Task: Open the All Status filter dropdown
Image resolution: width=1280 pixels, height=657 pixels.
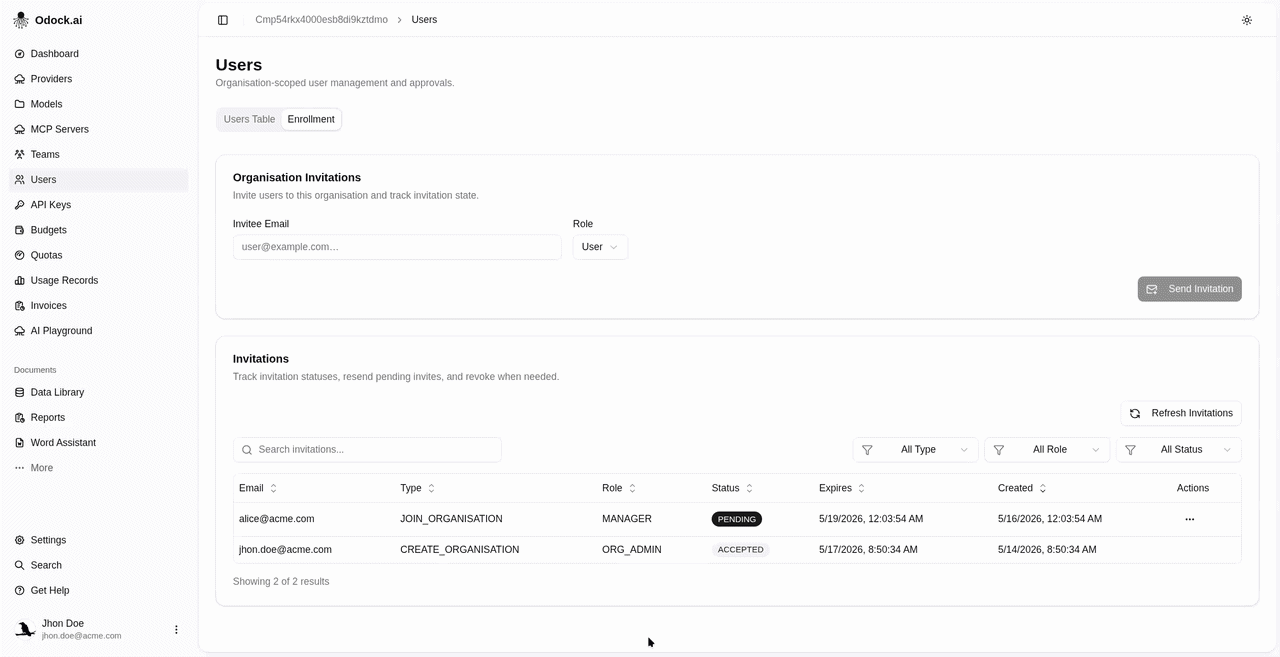Action: pyautogui.click(x=1179, y=450)
